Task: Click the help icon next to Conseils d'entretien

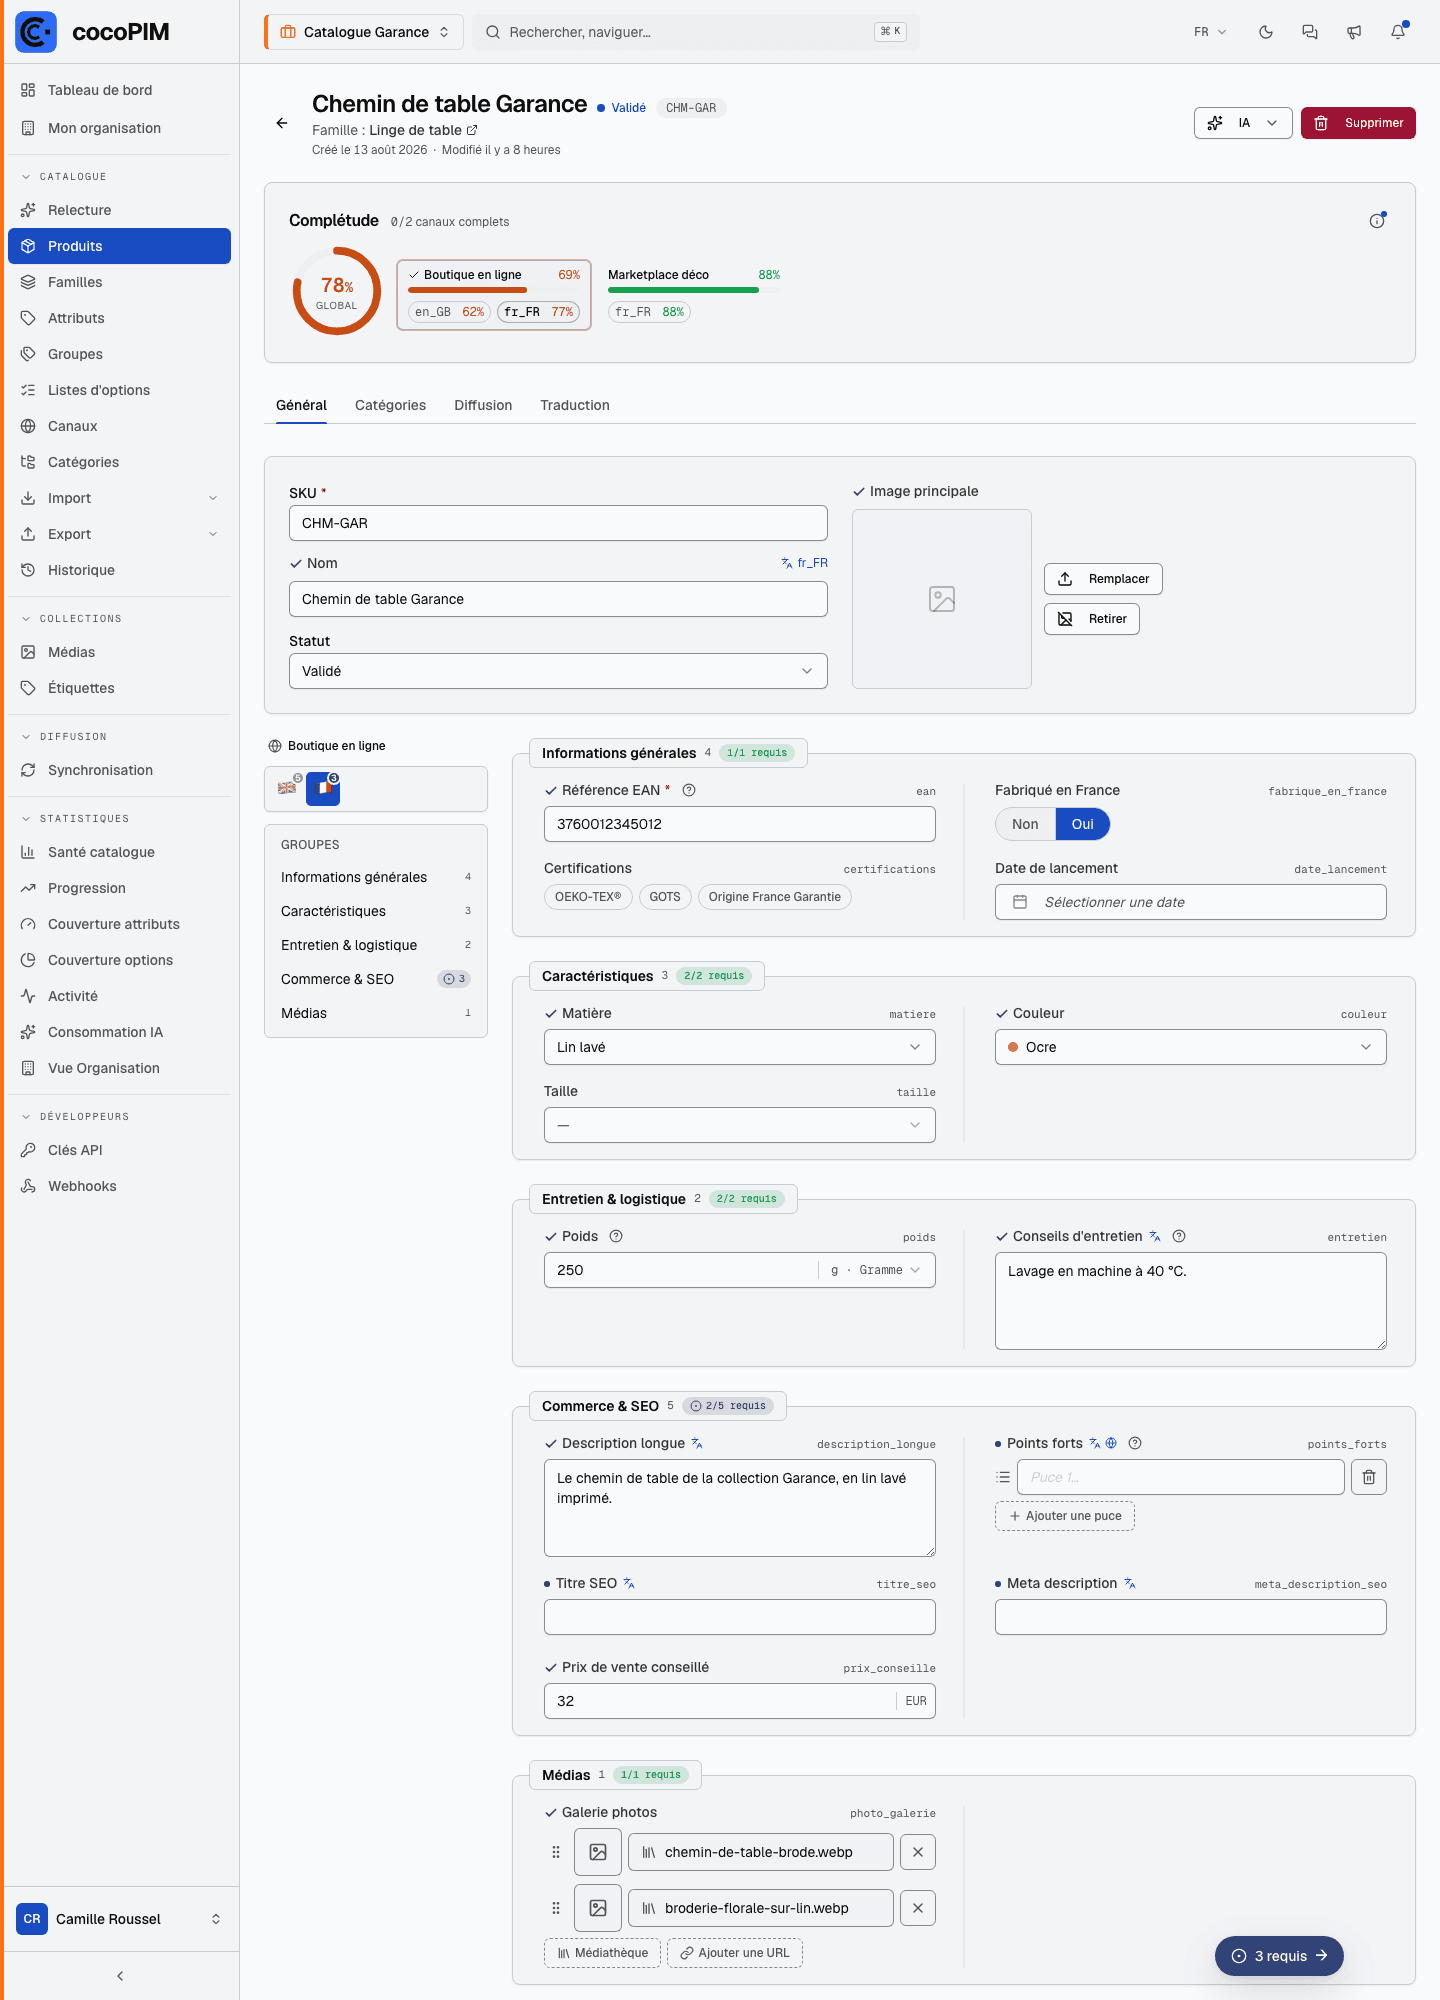Action: pyautogui.click(x=1179, y=1236)
